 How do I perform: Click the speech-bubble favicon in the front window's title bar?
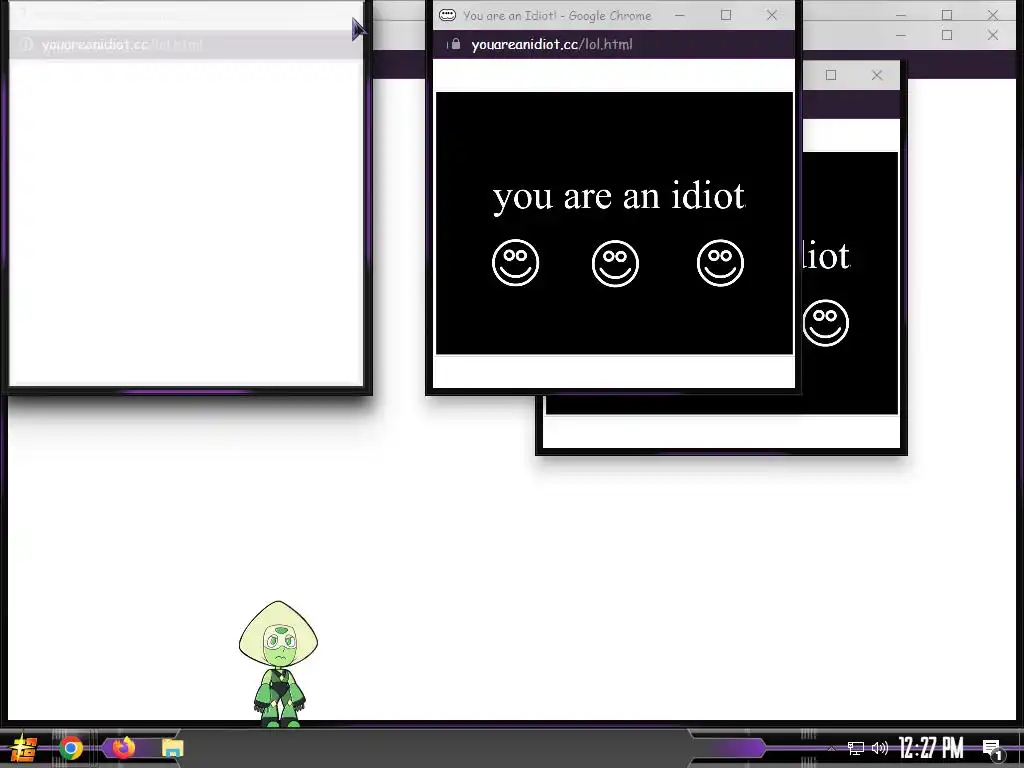tap(447, 15)
